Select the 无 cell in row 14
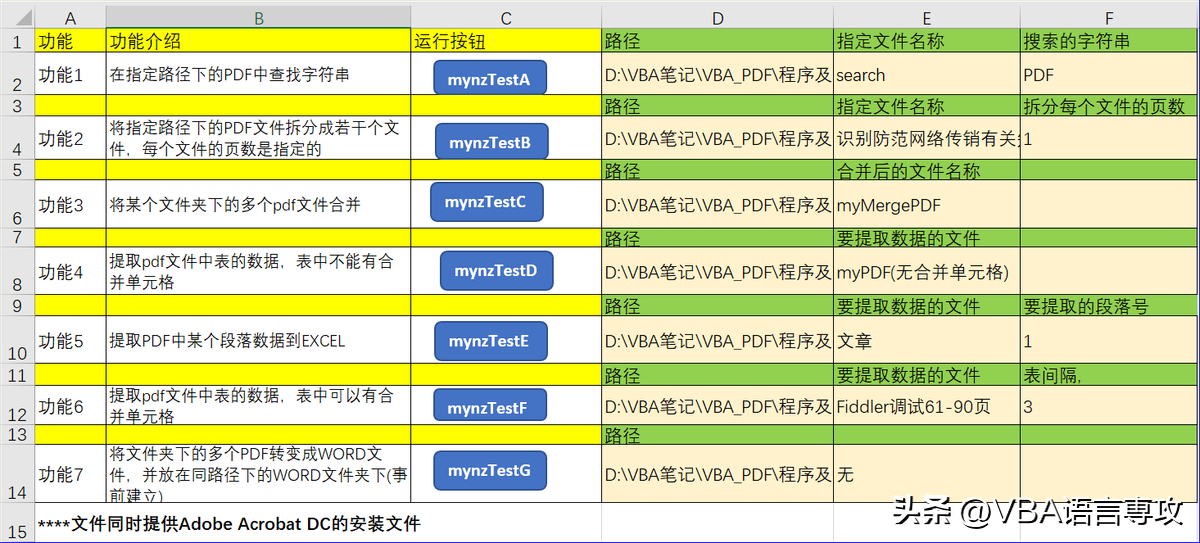This screenshot has height=543, width=1200. click(927, 473)
